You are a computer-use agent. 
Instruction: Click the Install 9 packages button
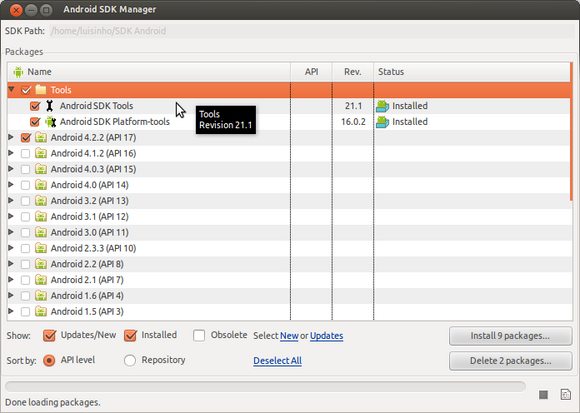pyautogui.click(x=510, y=336)
